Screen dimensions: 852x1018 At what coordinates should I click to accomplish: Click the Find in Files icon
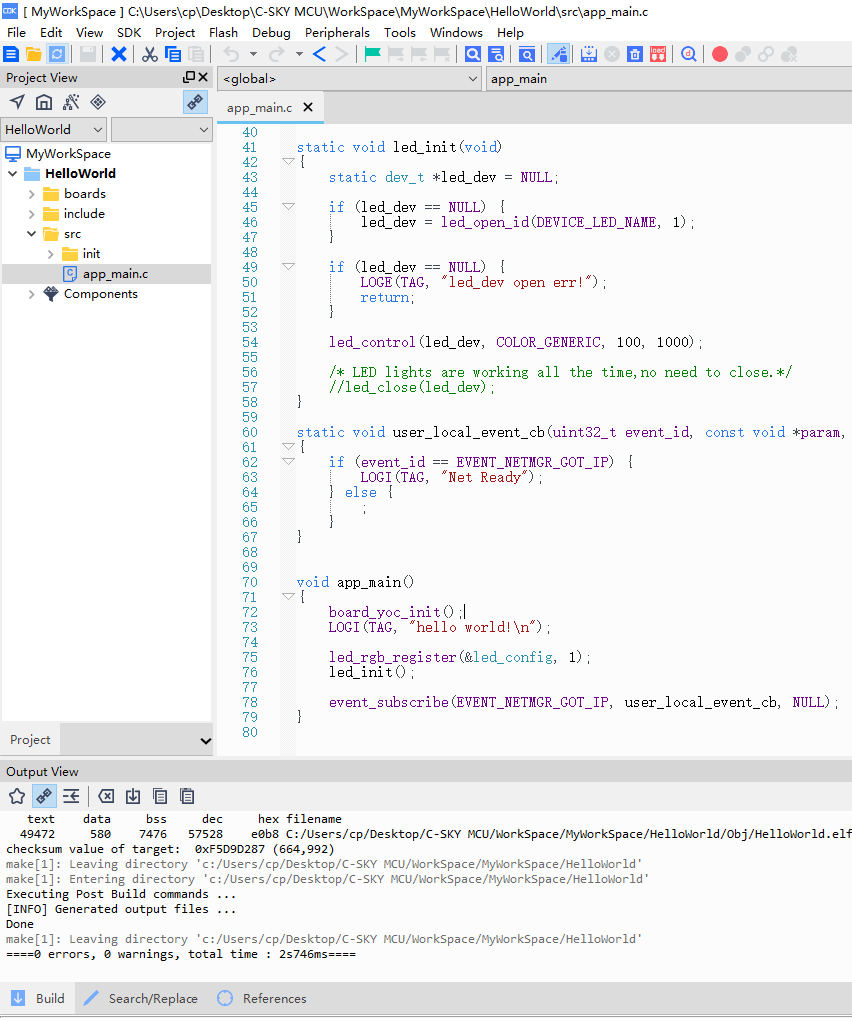(x=496, y=55)
